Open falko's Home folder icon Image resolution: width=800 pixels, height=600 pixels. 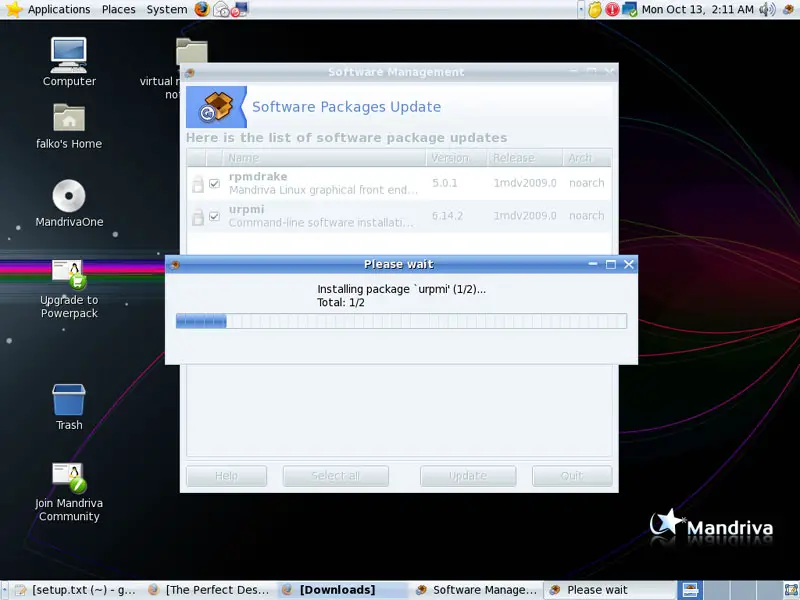69,127
